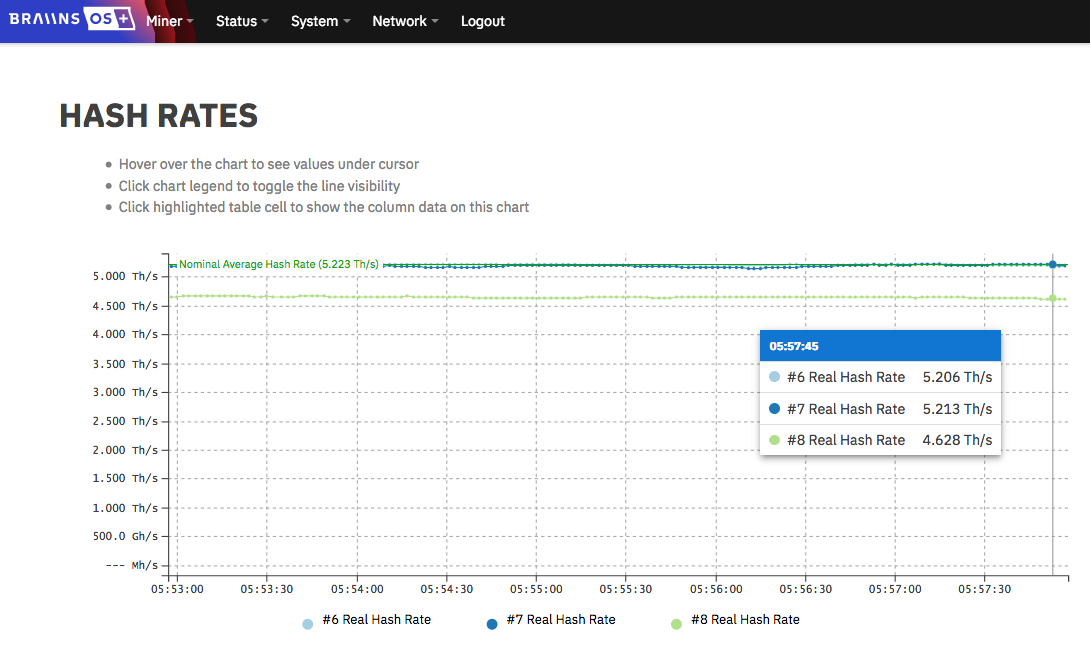Viewport: 1090px width, 658px height.
Task: Click the green #8 legend dot
Action: tap(676, 624)
